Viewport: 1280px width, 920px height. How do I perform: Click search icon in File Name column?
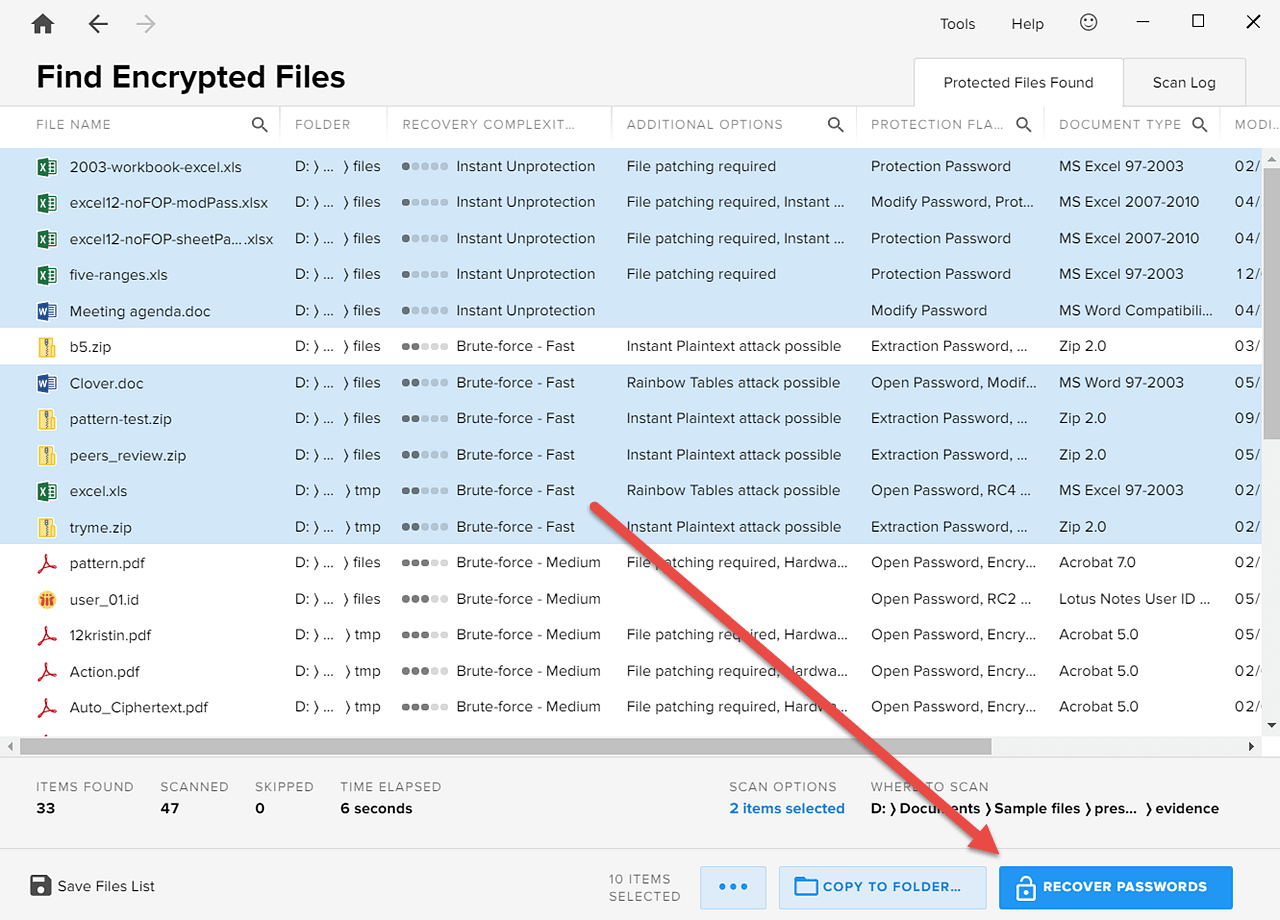click(x=260, y=125)
